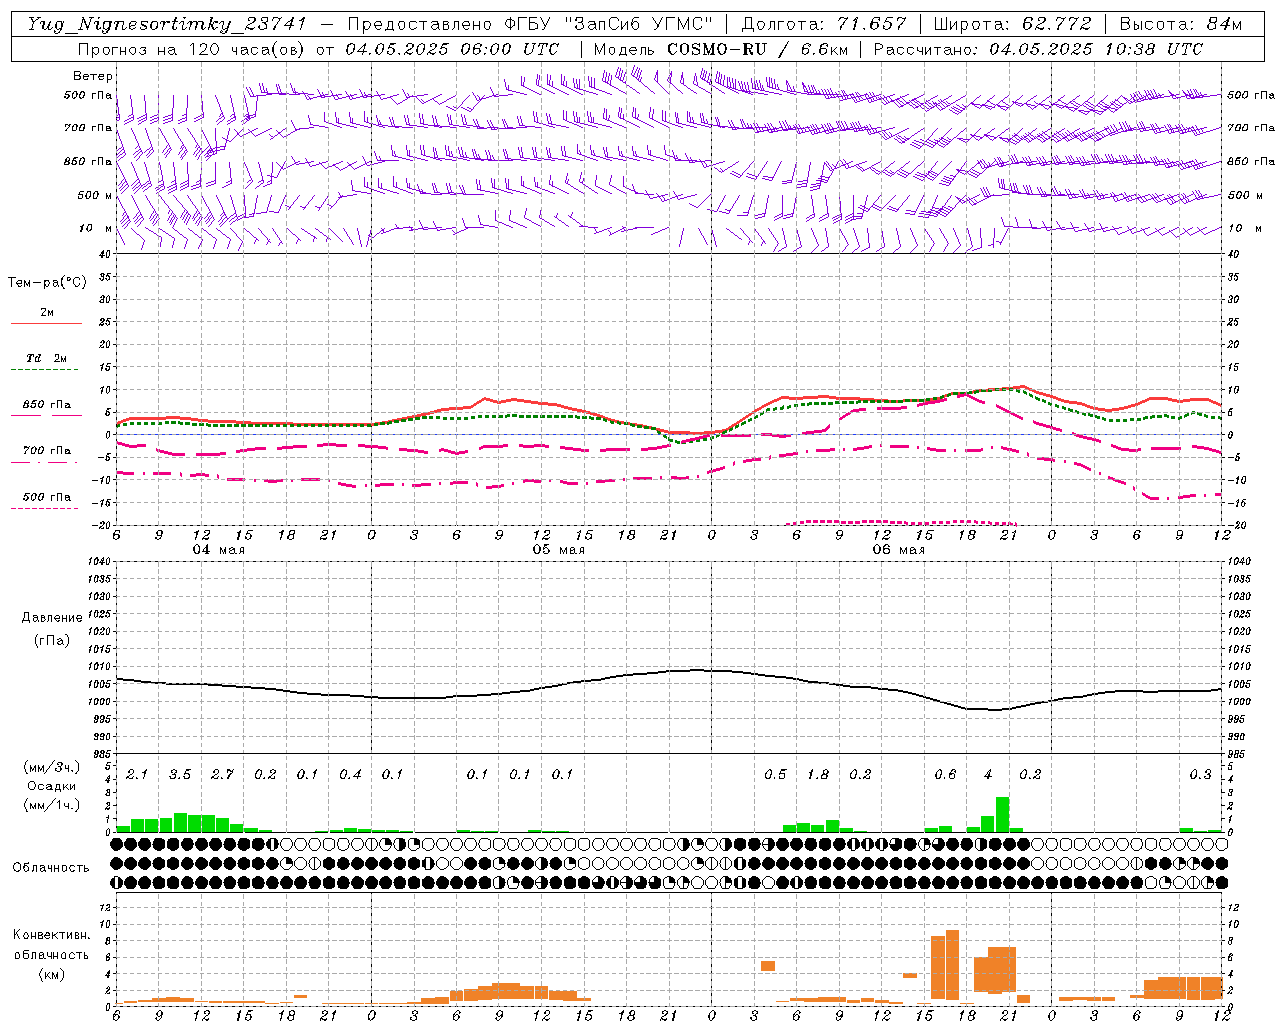This screenshot has height=1024, width=1280.
Task: Click the station name Yug_Nignesortimky_23741
Action: pos(166,24)
